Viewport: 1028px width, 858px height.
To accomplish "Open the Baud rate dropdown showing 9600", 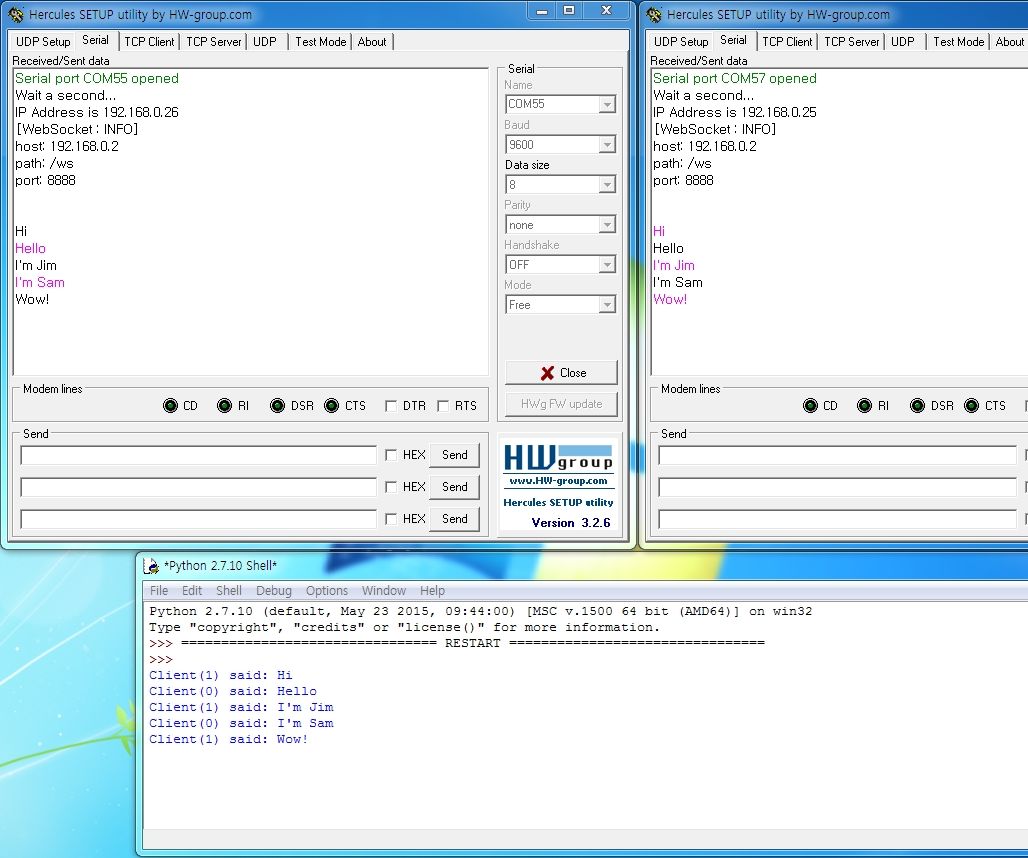I will click(x=605, y=144).
